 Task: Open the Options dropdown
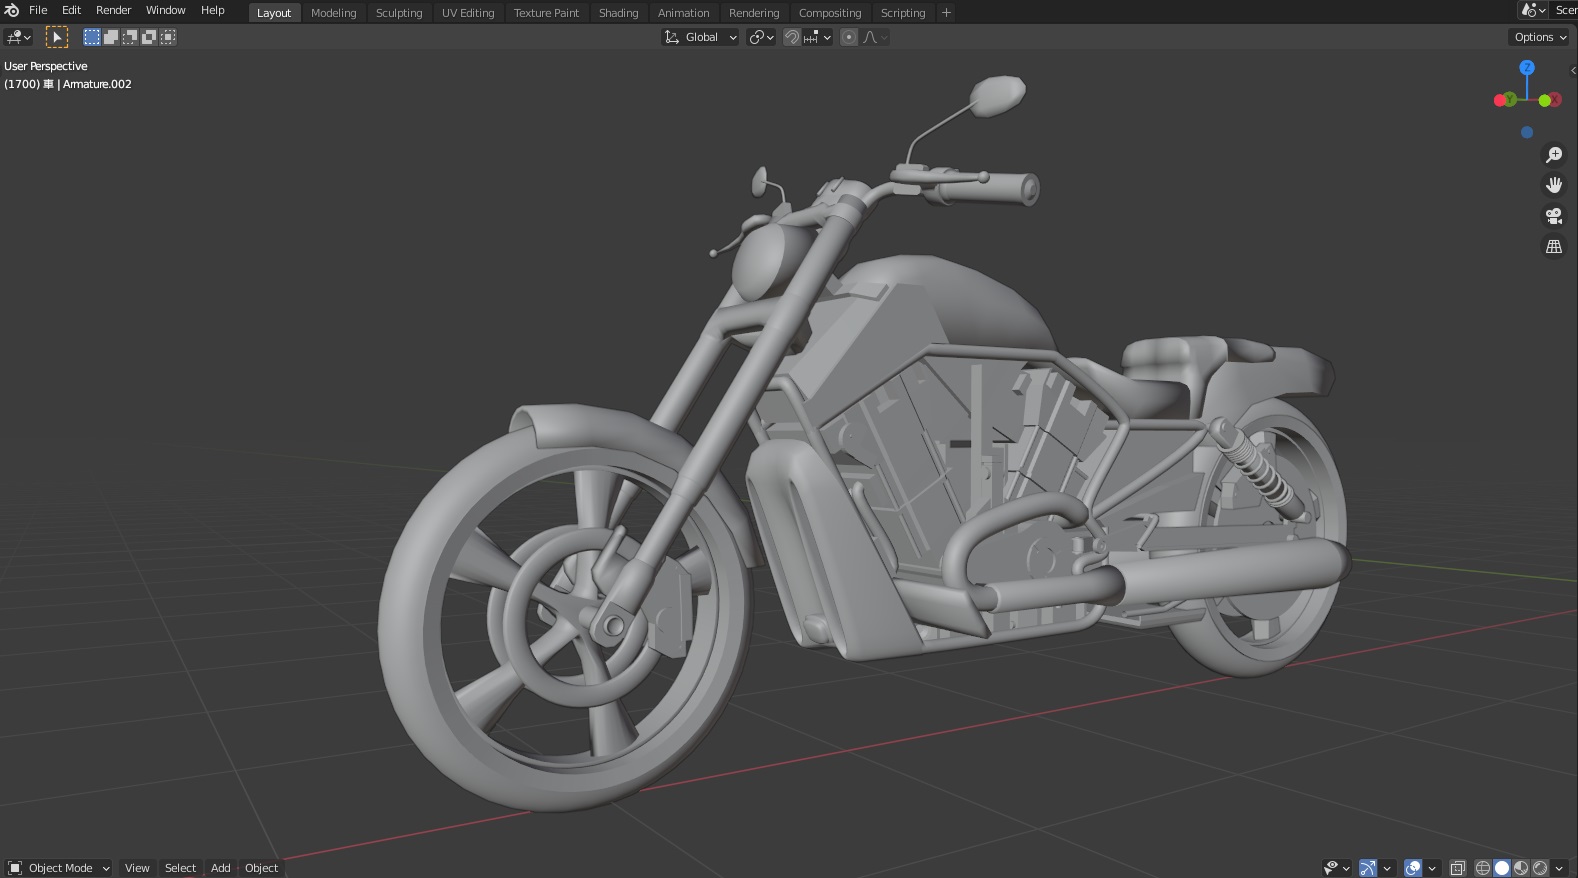[1539, 37]
